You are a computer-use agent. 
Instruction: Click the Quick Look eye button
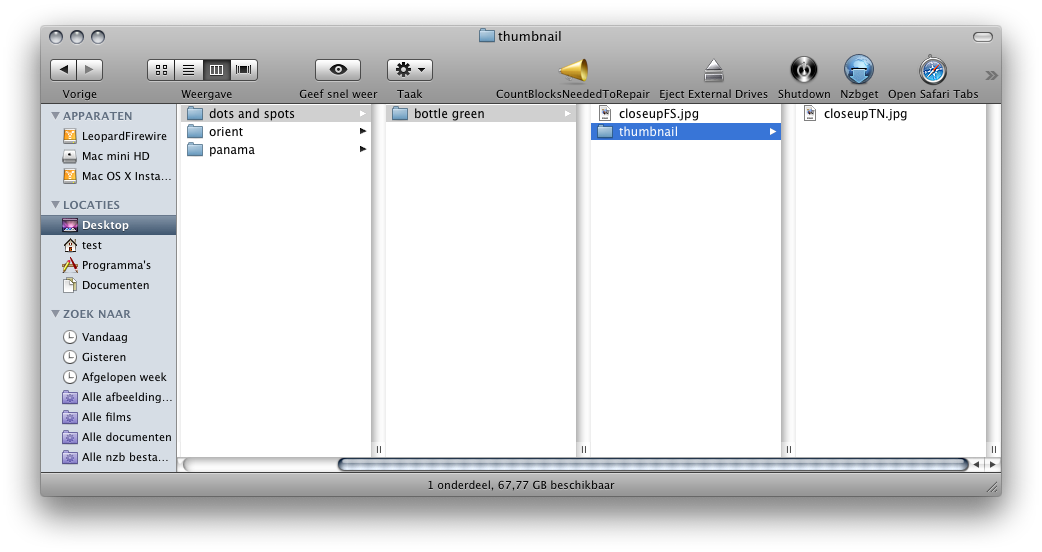[338, 69]
